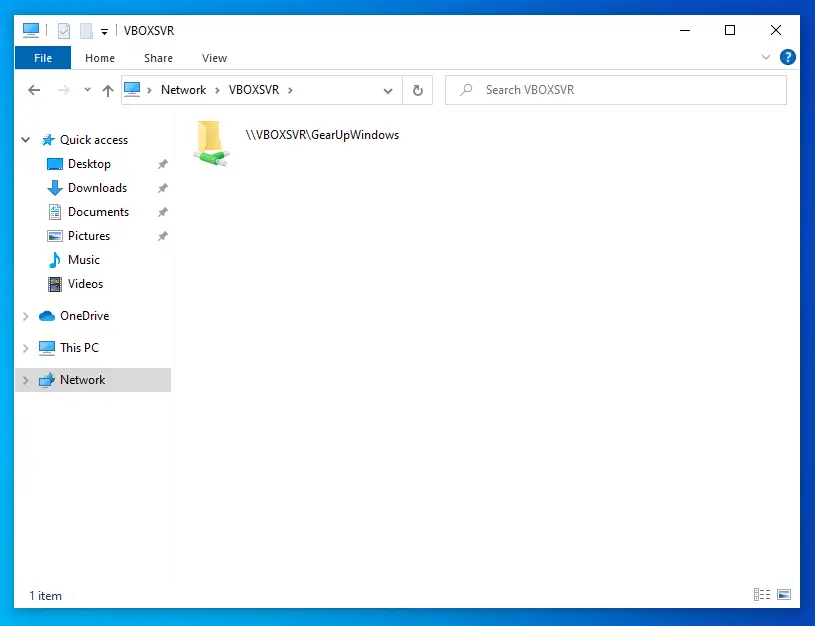Click the title bar computer system icon
The width and height of the screenshot is (815, 626).
click(x=31, y=30)
